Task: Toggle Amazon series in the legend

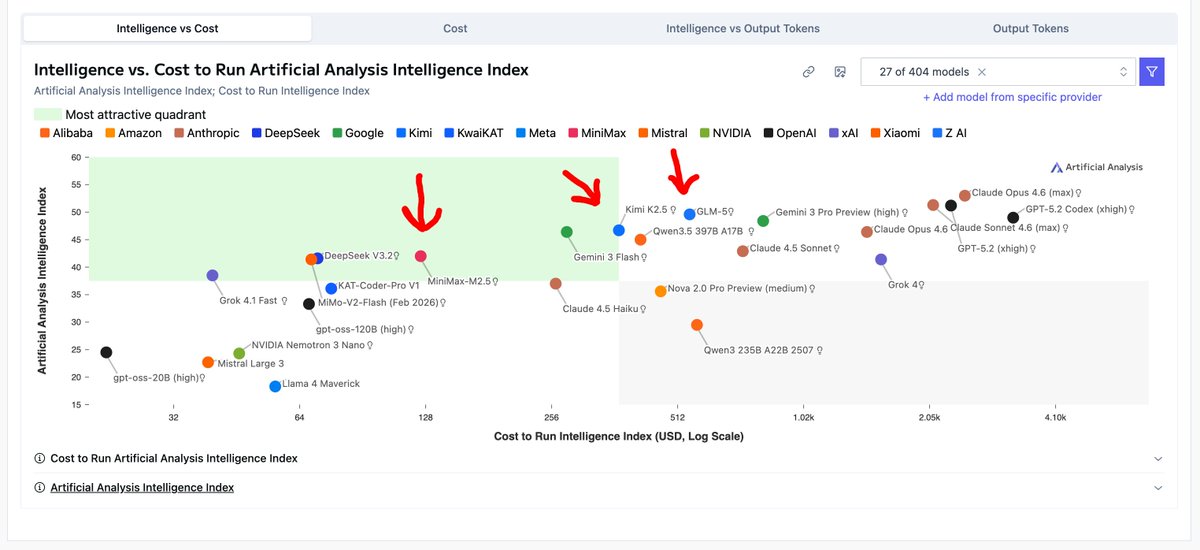Action: [x=133, y=132]
